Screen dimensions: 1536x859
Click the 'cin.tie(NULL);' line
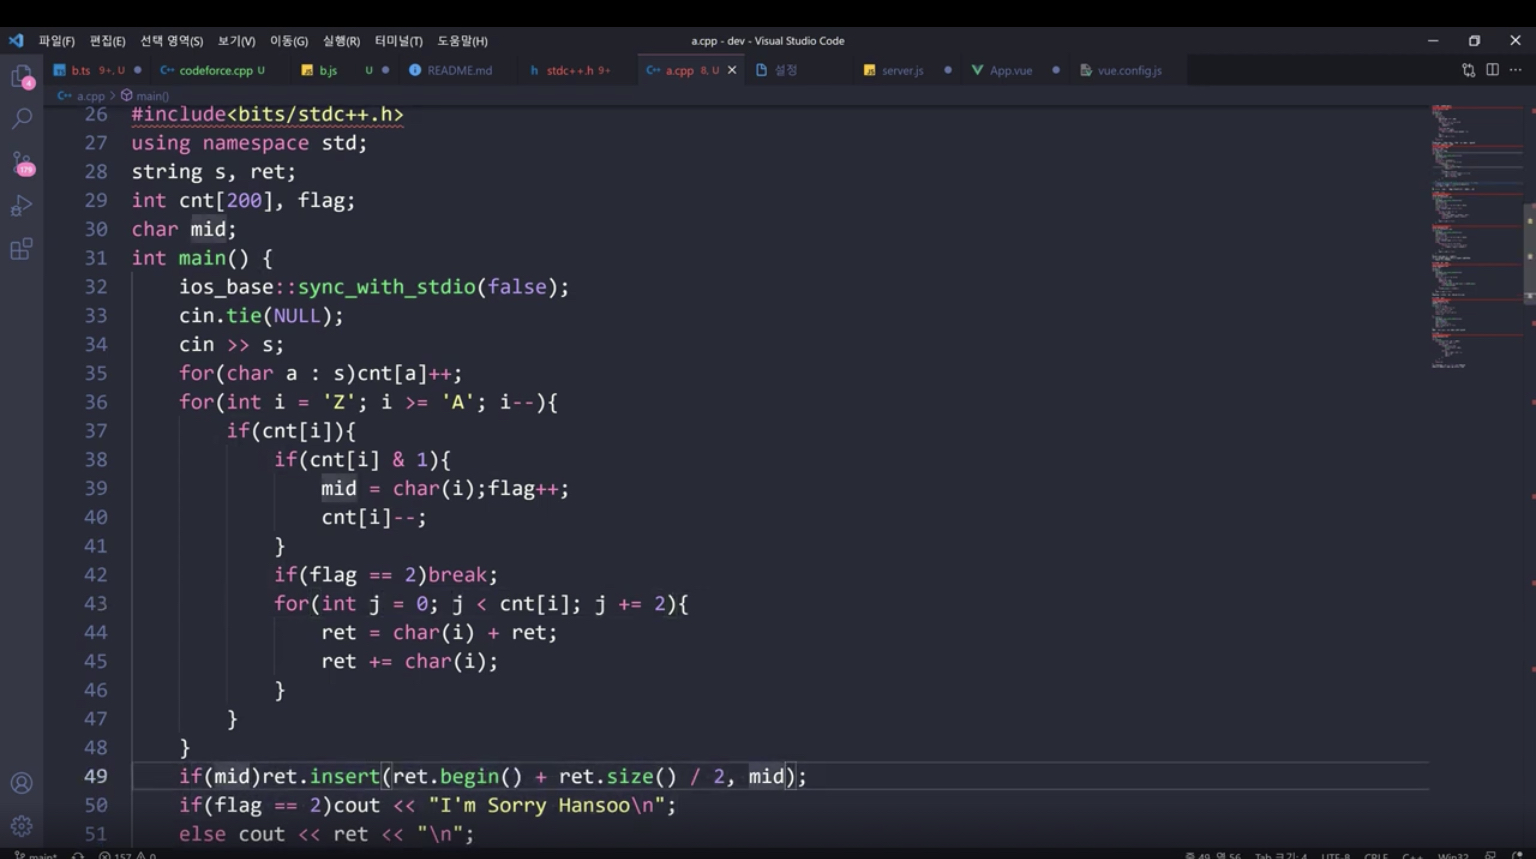point(261,316)
